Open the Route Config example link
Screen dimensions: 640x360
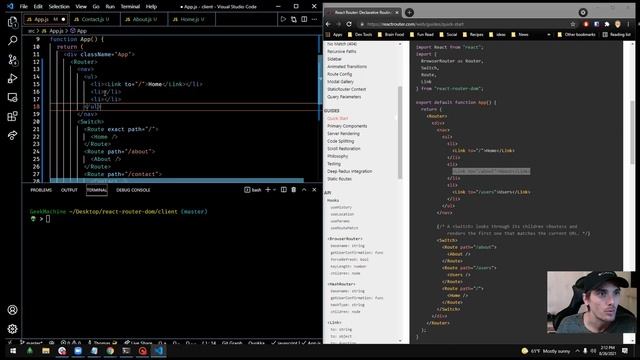[339, 74]
